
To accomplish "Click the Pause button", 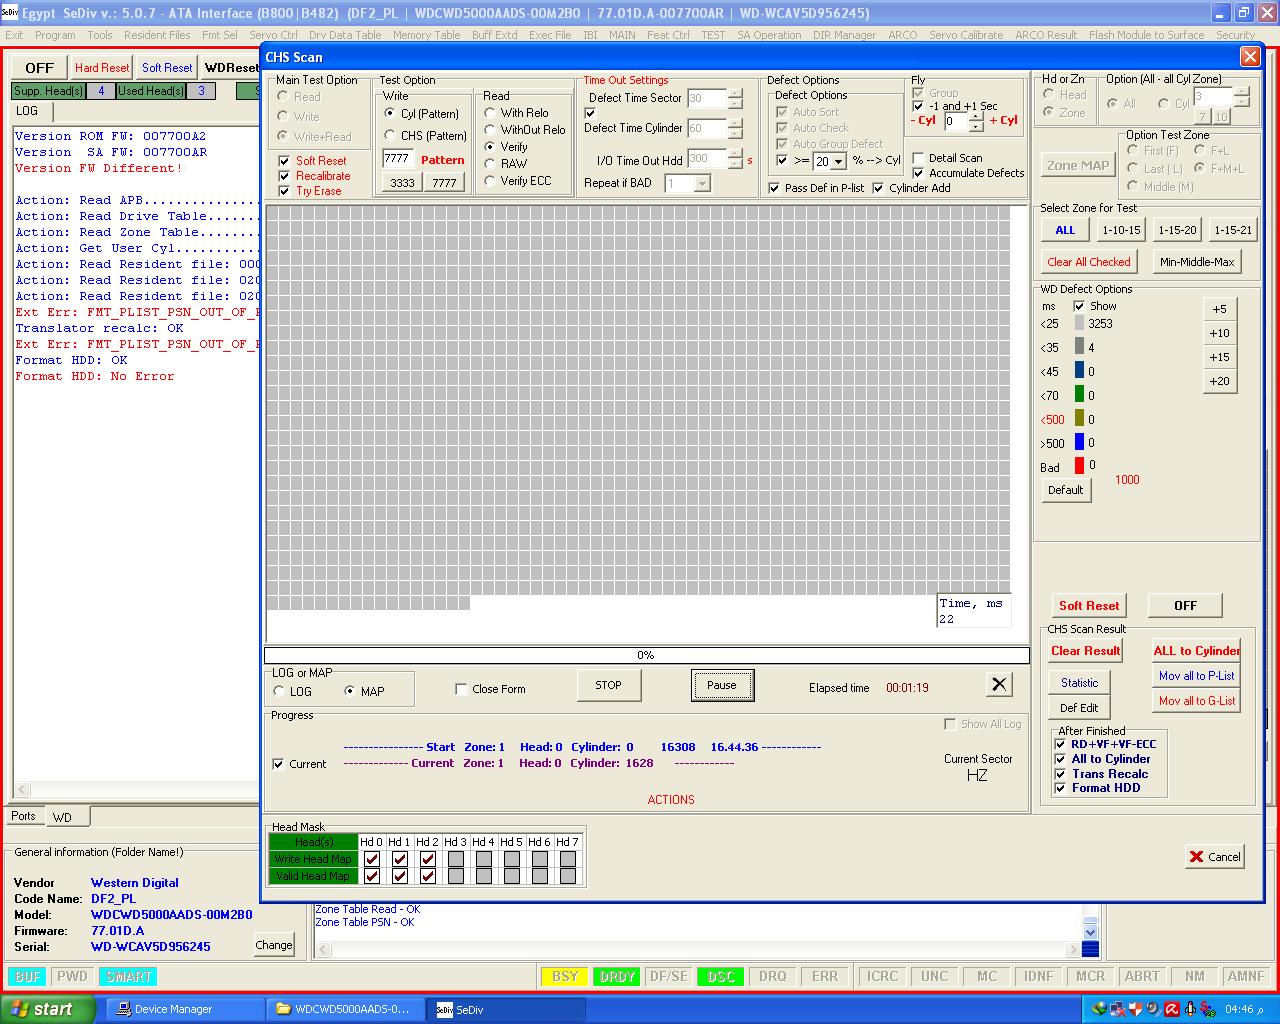I will (722, 685).
